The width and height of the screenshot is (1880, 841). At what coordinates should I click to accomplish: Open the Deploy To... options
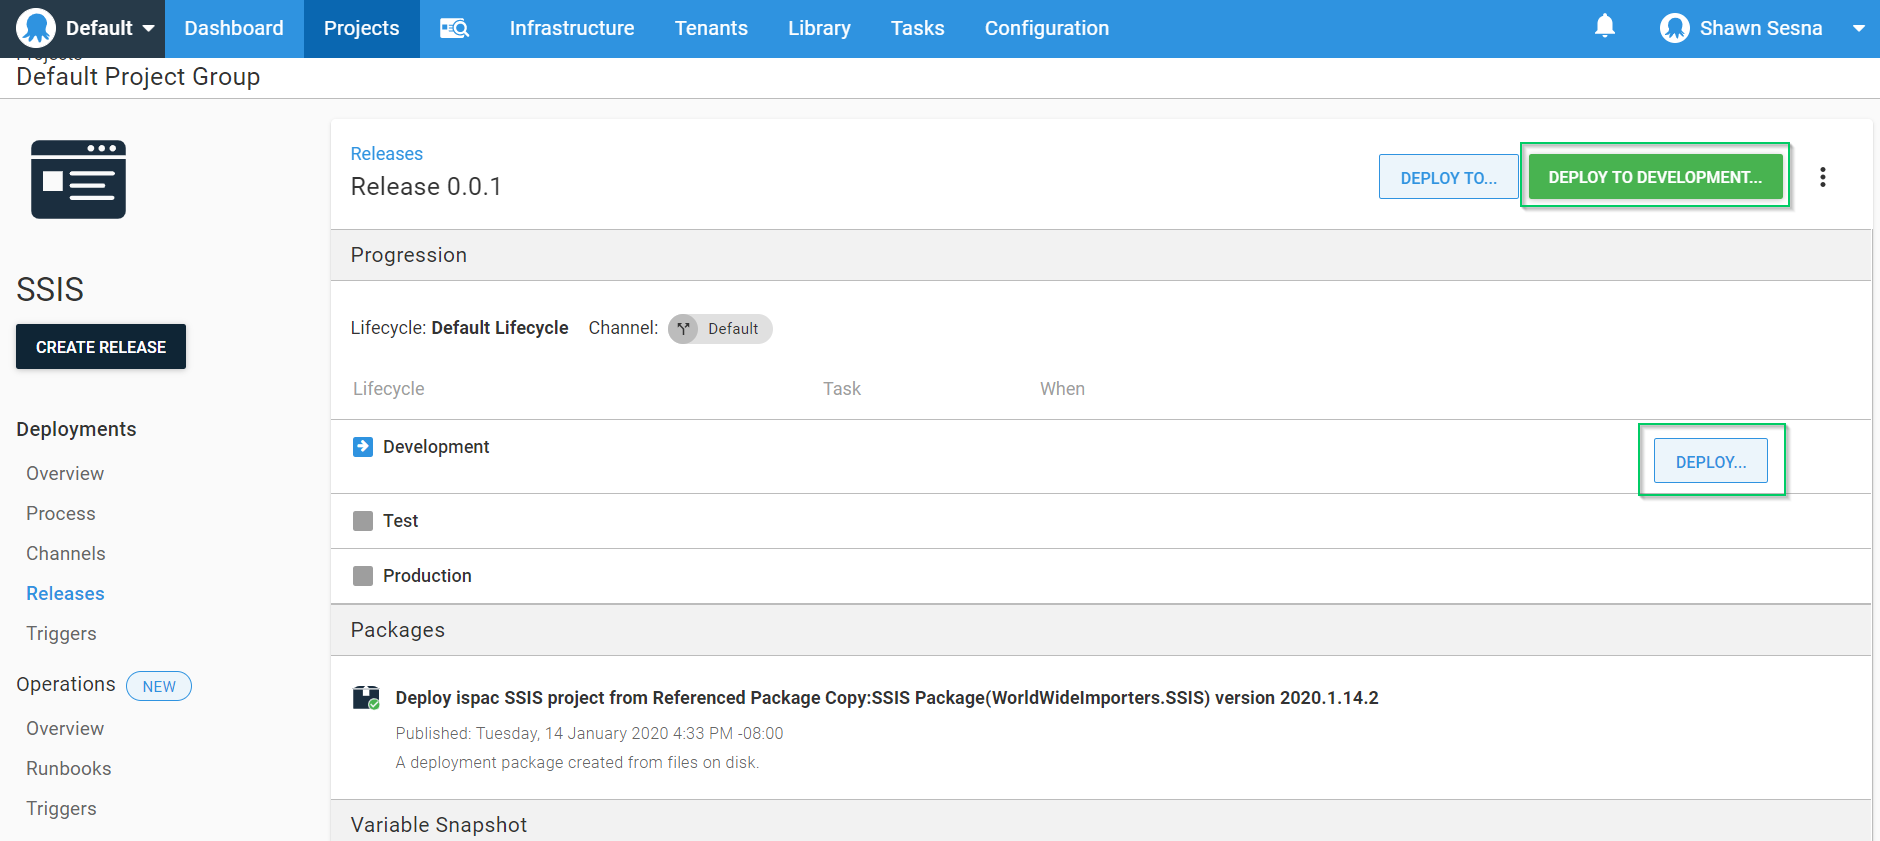1447,178
